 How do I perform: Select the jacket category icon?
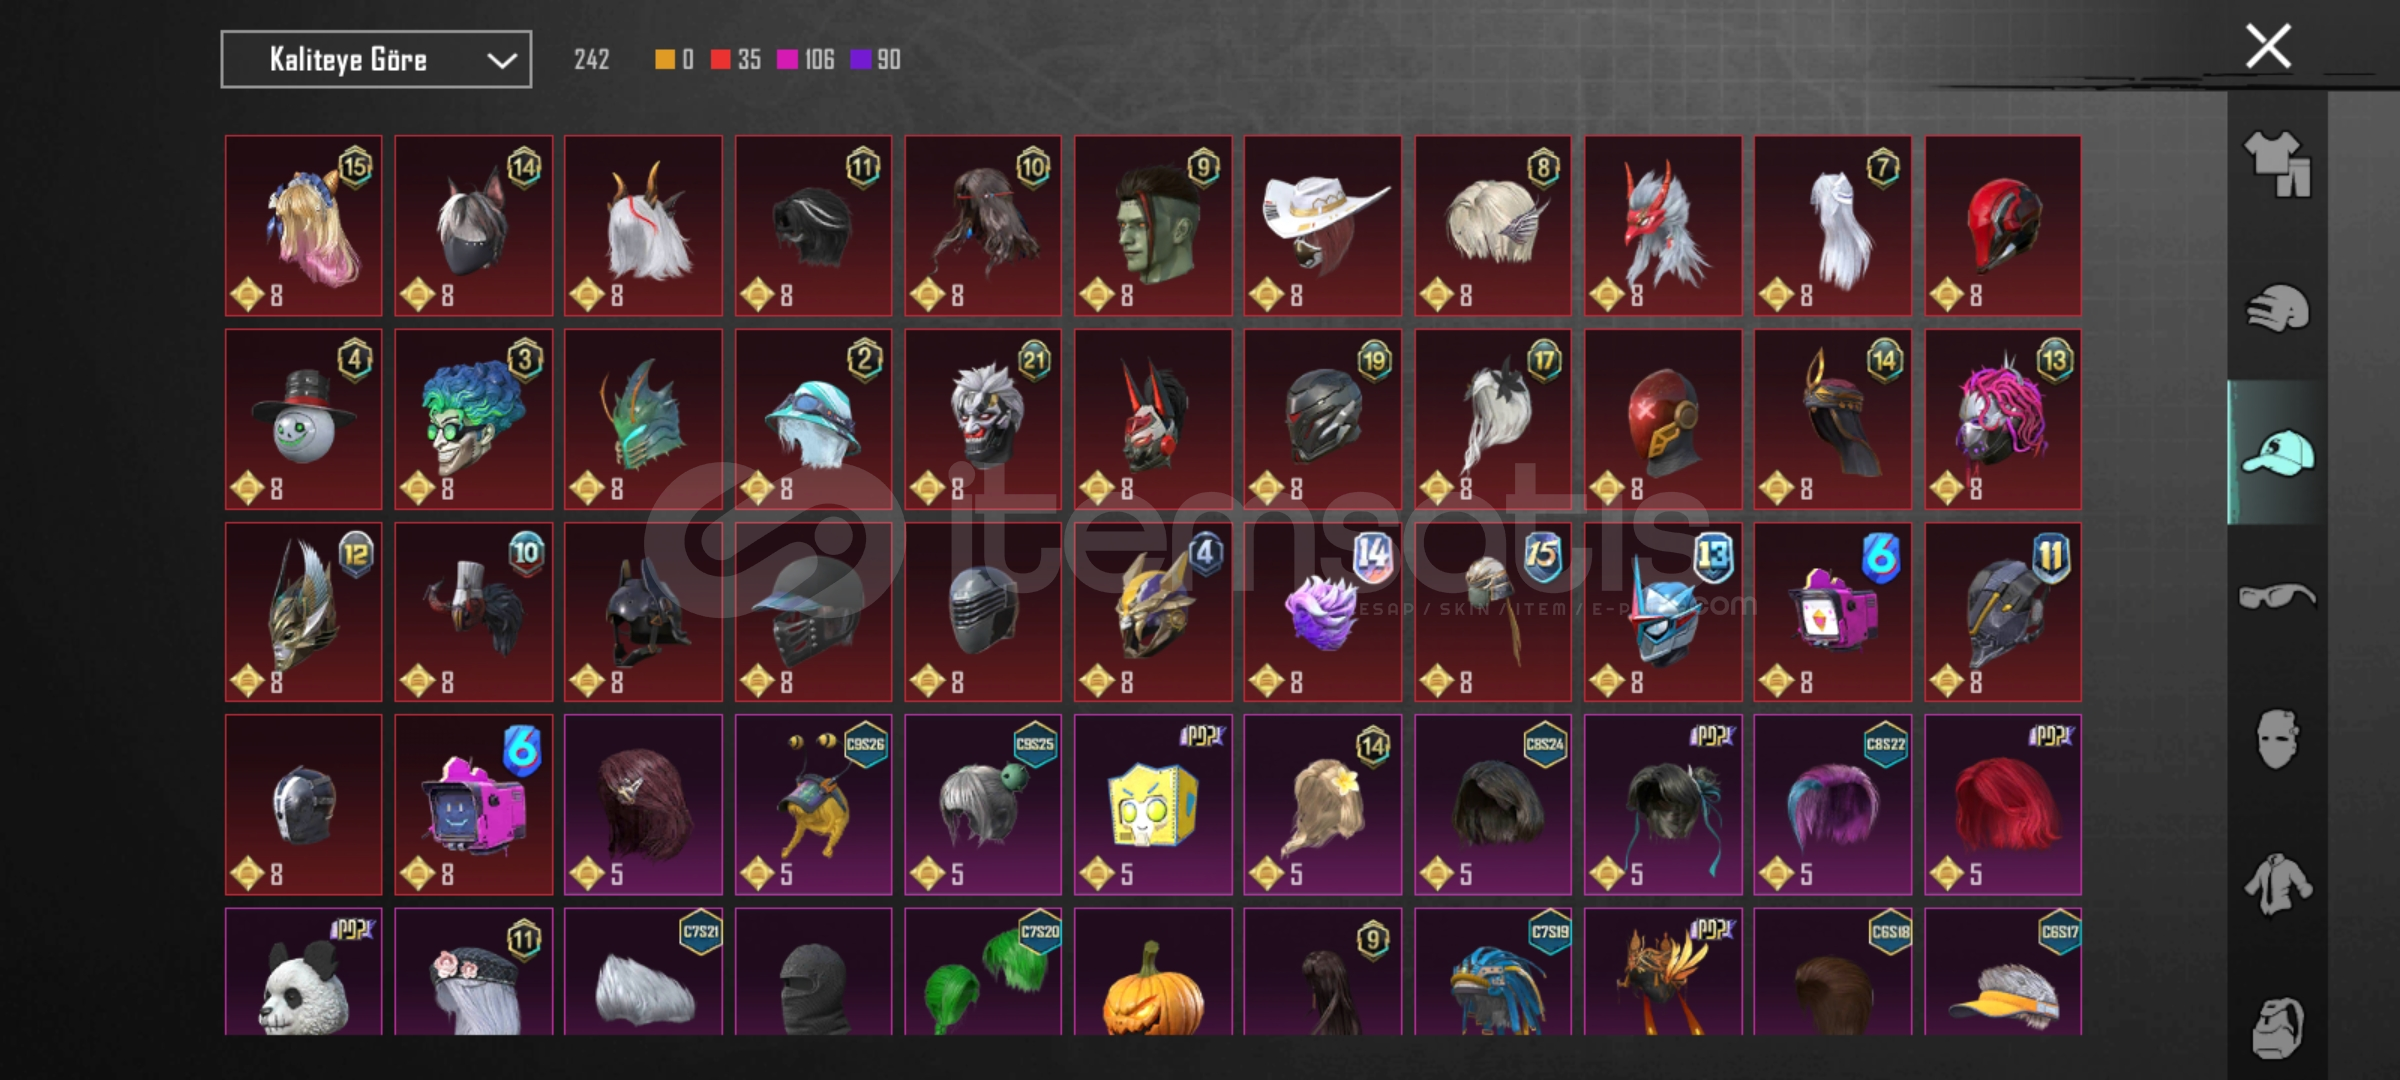click(x=2277, y=884)
